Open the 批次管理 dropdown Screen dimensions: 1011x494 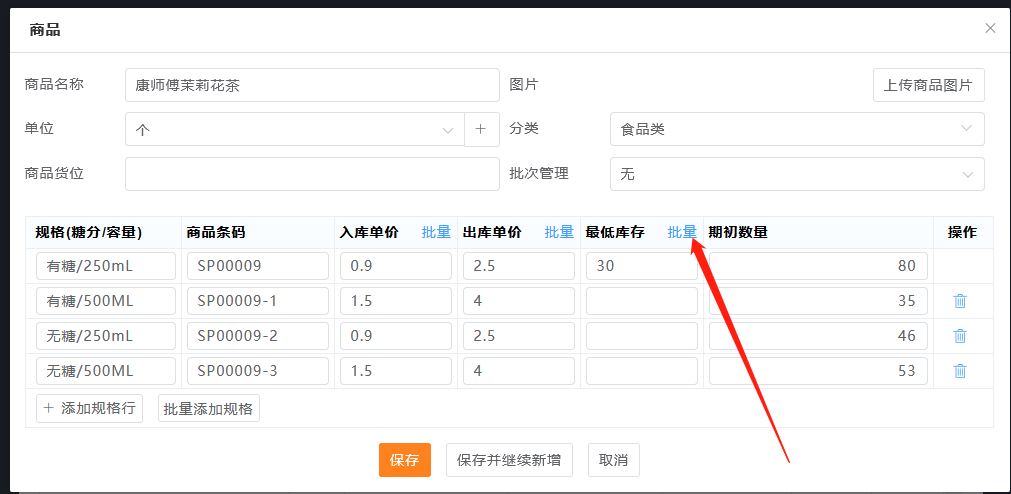coord(796,174)
